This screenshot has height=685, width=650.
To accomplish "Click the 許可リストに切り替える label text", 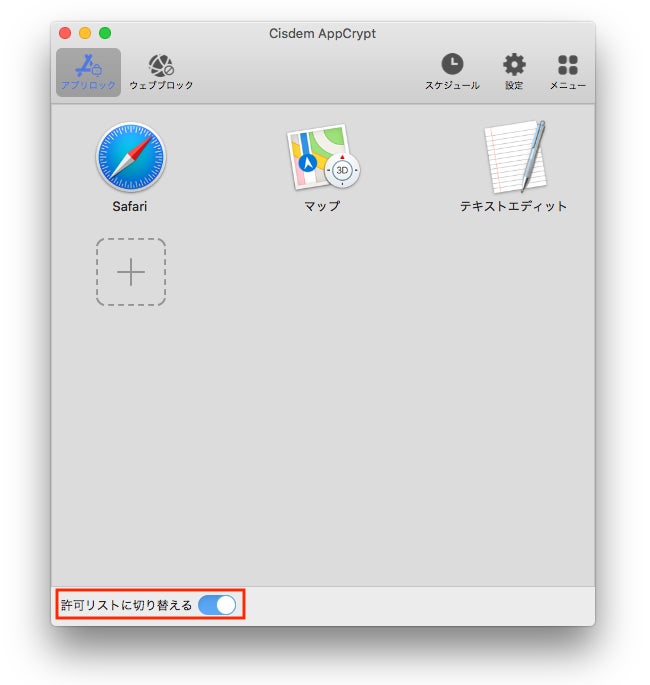I will (x=126, y=605).
